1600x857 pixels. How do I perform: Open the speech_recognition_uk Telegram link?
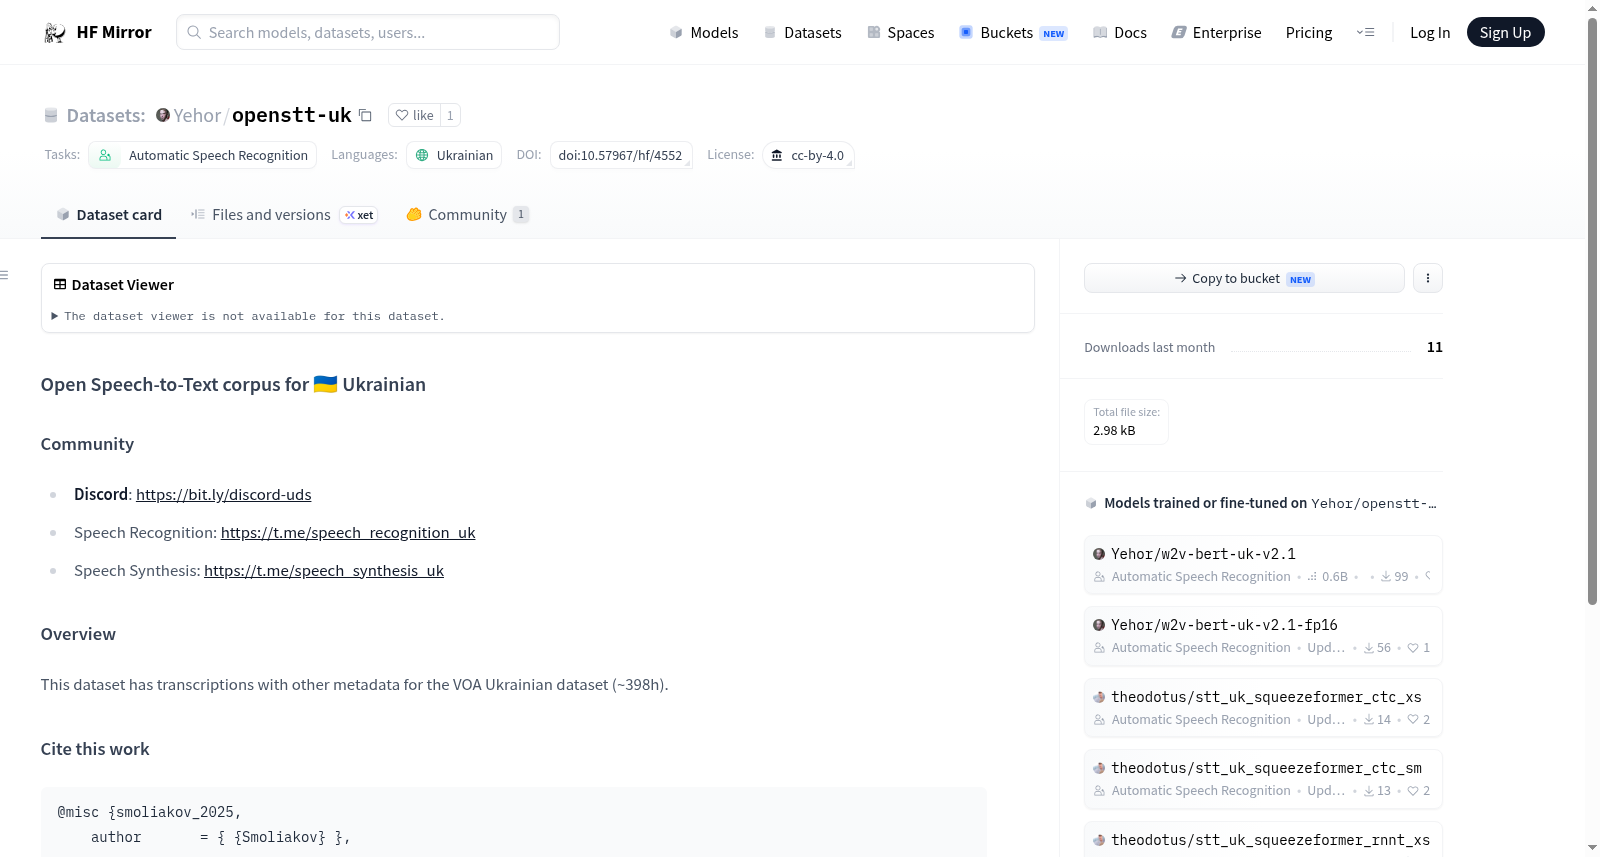[x=348, y=533]
